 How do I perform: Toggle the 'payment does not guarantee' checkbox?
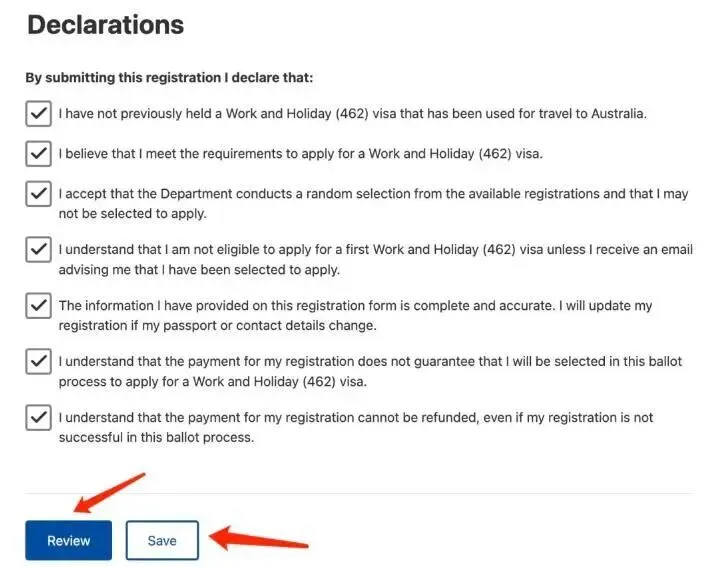coord(38,361)
